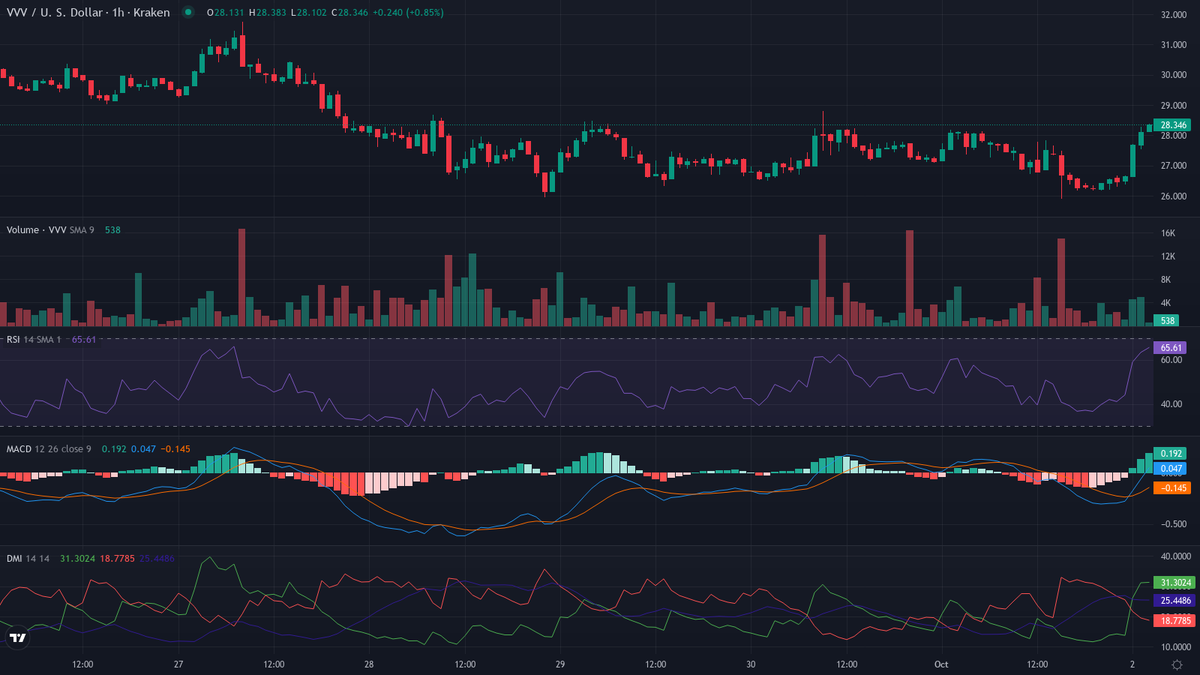Screen dimensions: 1200x675
Task: Click the 2 date label on time axis
Action: [1132, 664]
